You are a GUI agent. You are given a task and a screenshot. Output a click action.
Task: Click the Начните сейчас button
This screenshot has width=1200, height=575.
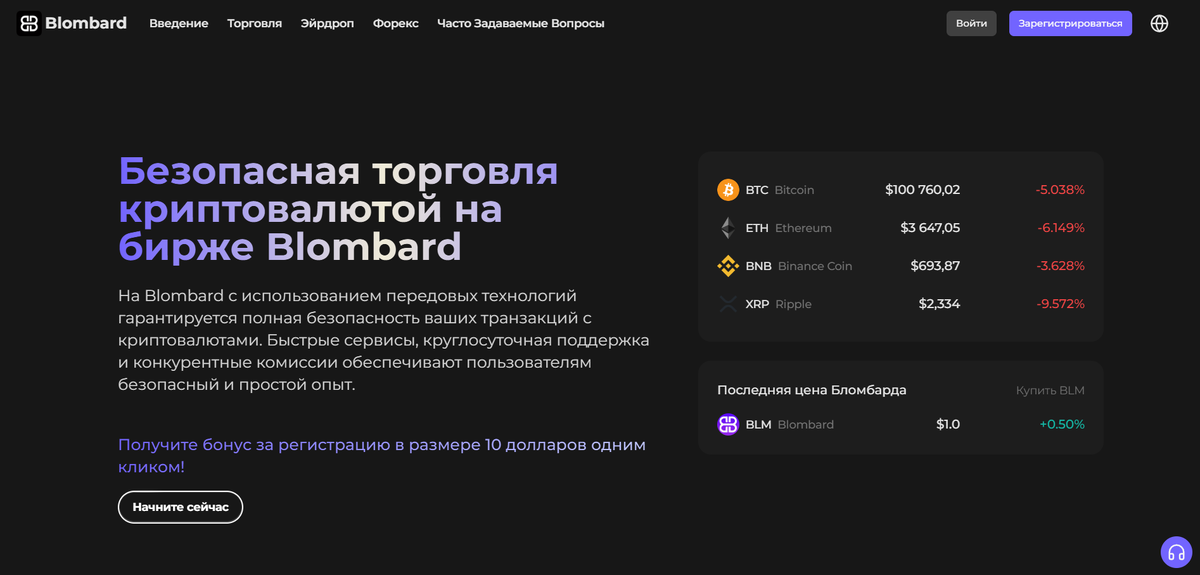coord(180,507)
